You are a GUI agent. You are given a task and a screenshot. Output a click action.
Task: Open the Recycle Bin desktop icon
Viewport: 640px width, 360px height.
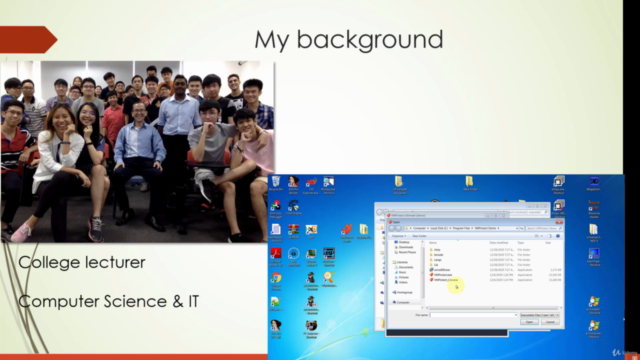(276, 183)
